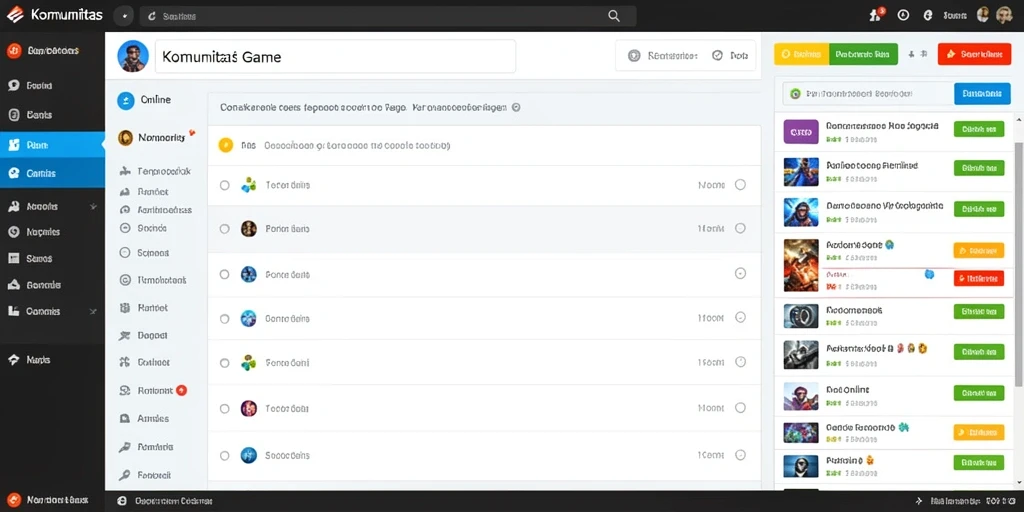Open the purple tile thumbnail in game list
The width and height of the screenshot is (1024, 512).
pyautogui.click(x=801, y=131)
